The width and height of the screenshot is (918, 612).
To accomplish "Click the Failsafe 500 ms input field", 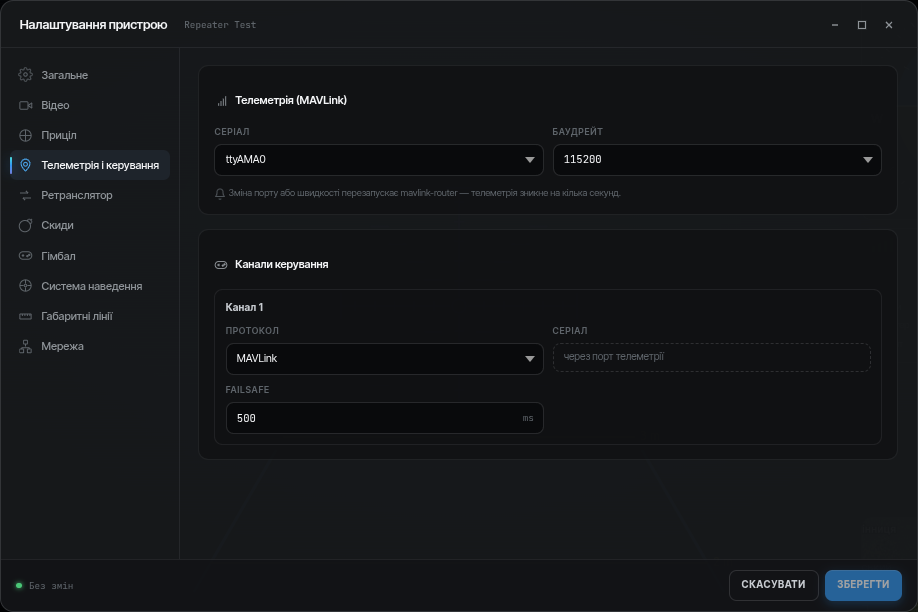I will tap(385, 418).
